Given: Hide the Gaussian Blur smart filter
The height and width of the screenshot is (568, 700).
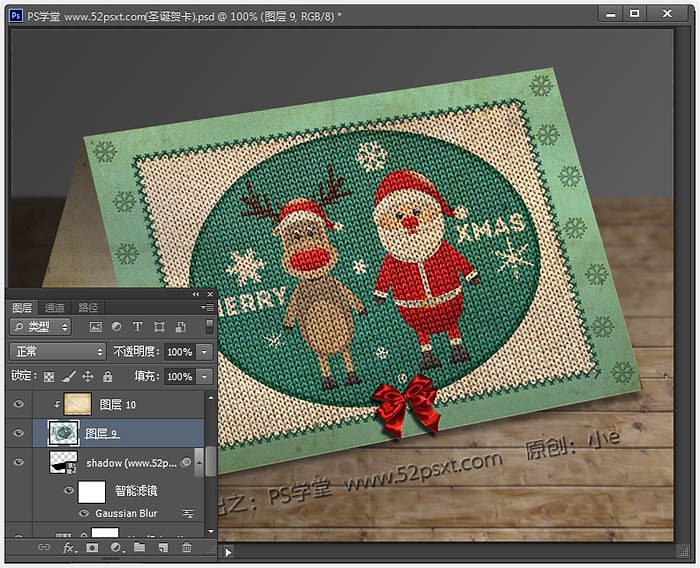Looking at the screenshot, I should 83,514.
